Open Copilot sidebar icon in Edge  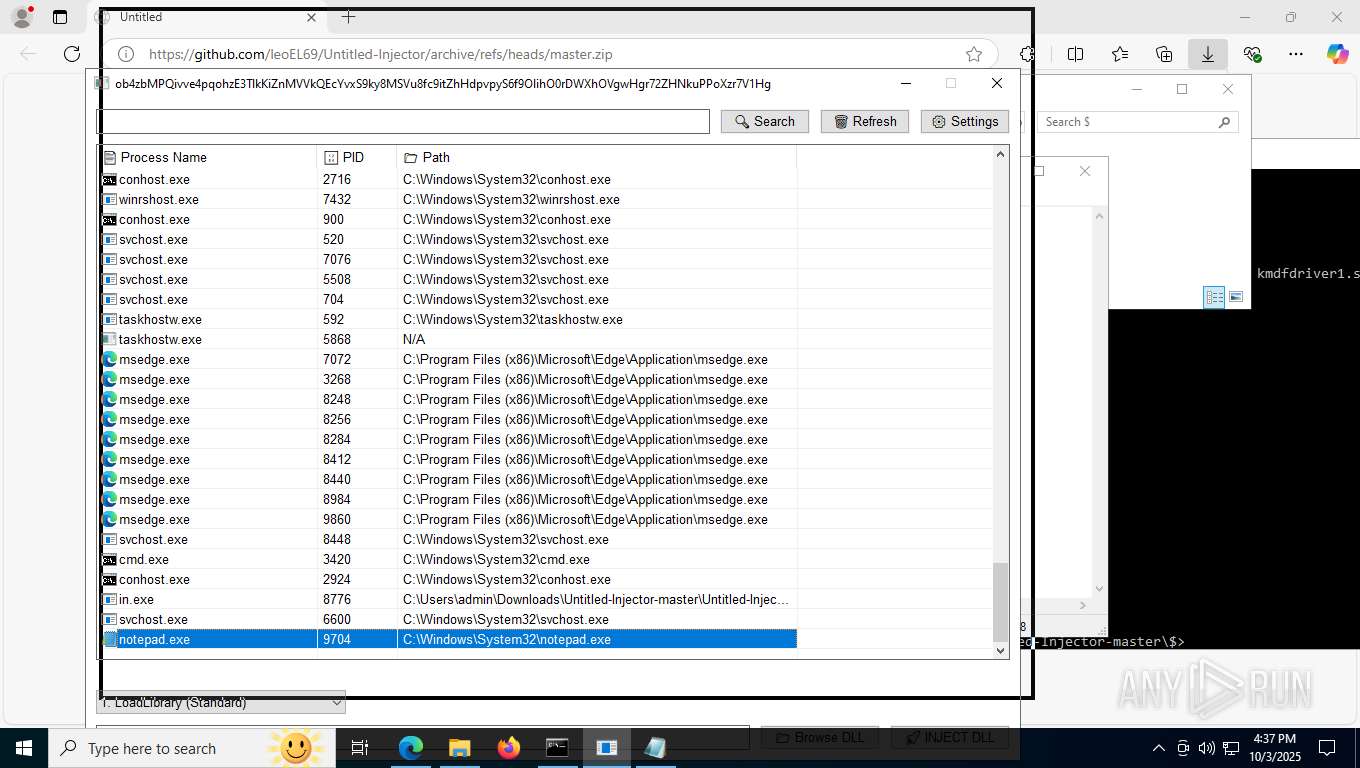coord(1337,54)
